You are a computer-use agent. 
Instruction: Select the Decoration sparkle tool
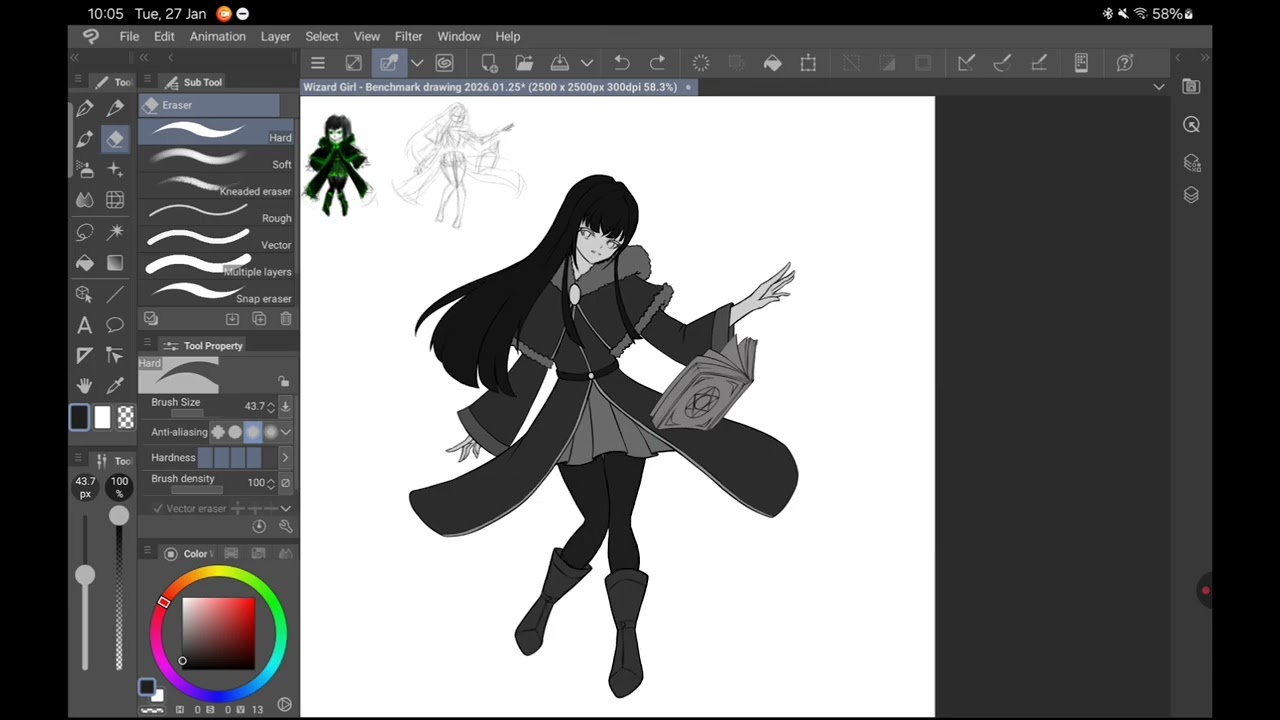(115, 170)
